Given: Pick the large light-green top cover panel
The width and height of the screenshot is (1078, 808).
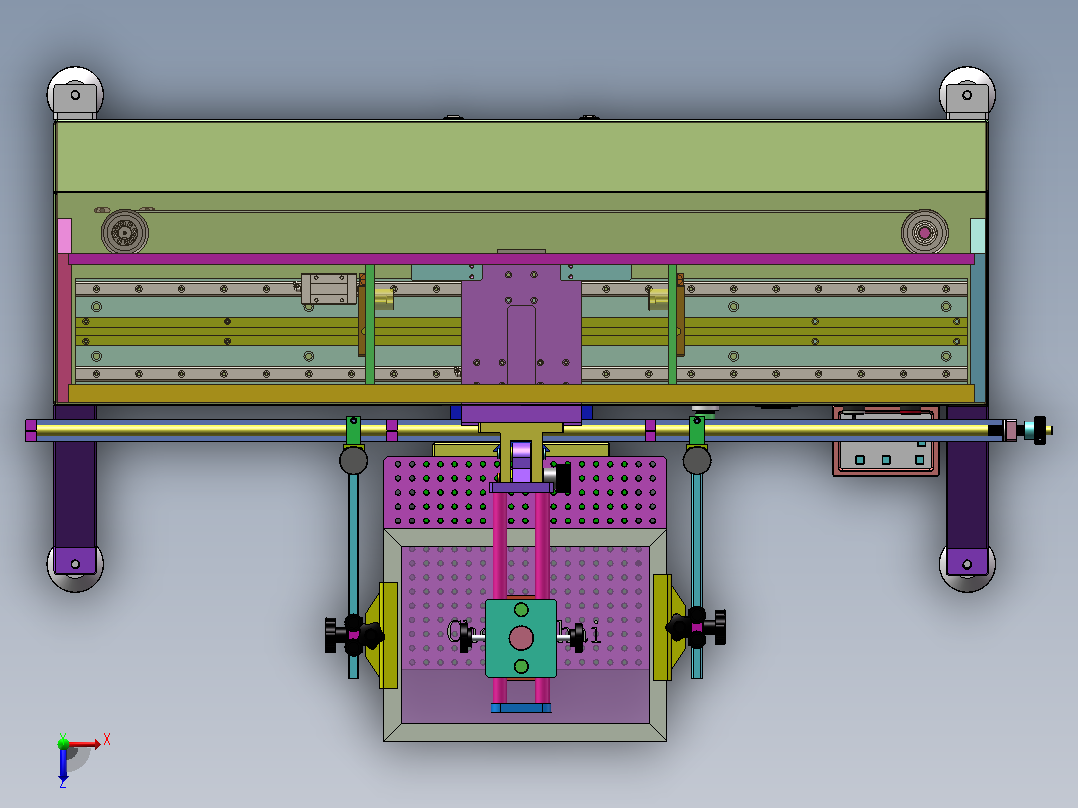Looking at the screenshot, I should pyautogui.click(x=520, y=157).
